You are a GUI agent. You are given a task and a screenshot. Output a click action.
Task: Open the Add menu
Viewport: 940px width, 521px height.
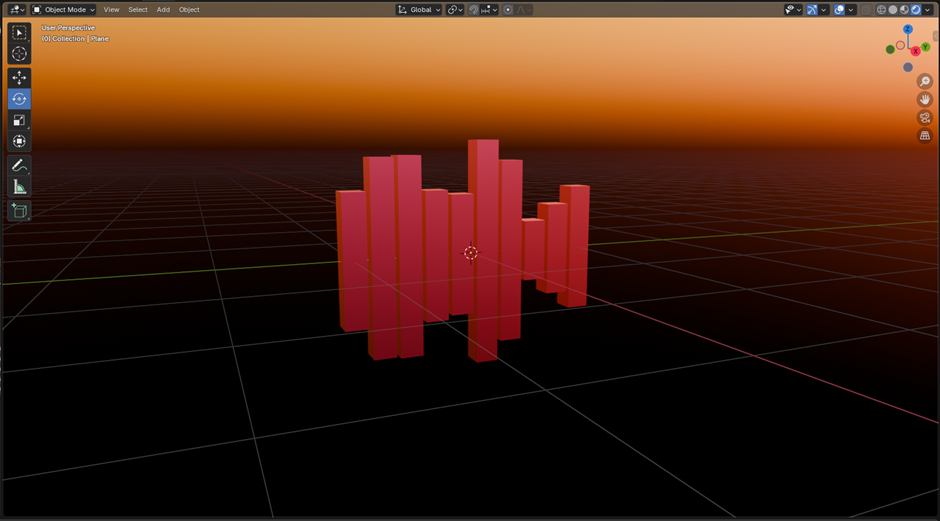pos(163,10)
